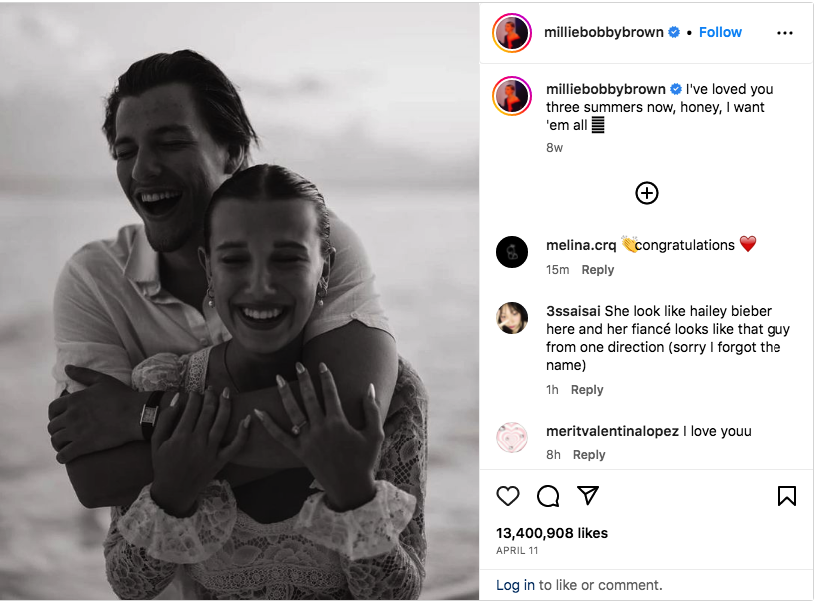Open the black-and-white couple photo
The image size is (818, 602).
coord(239,301)
